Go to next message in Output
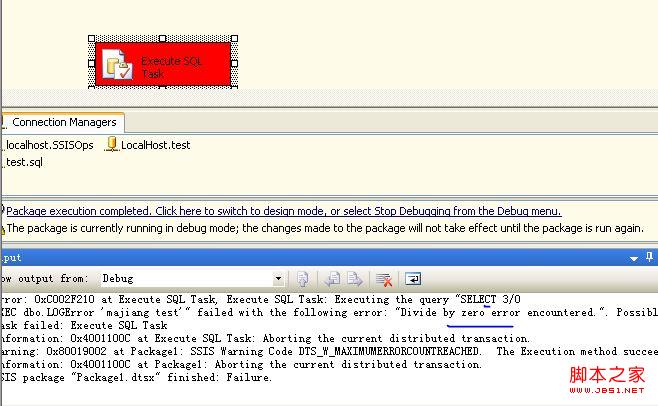This screenshot has width=658, height=406. click(x=353, y=279)
